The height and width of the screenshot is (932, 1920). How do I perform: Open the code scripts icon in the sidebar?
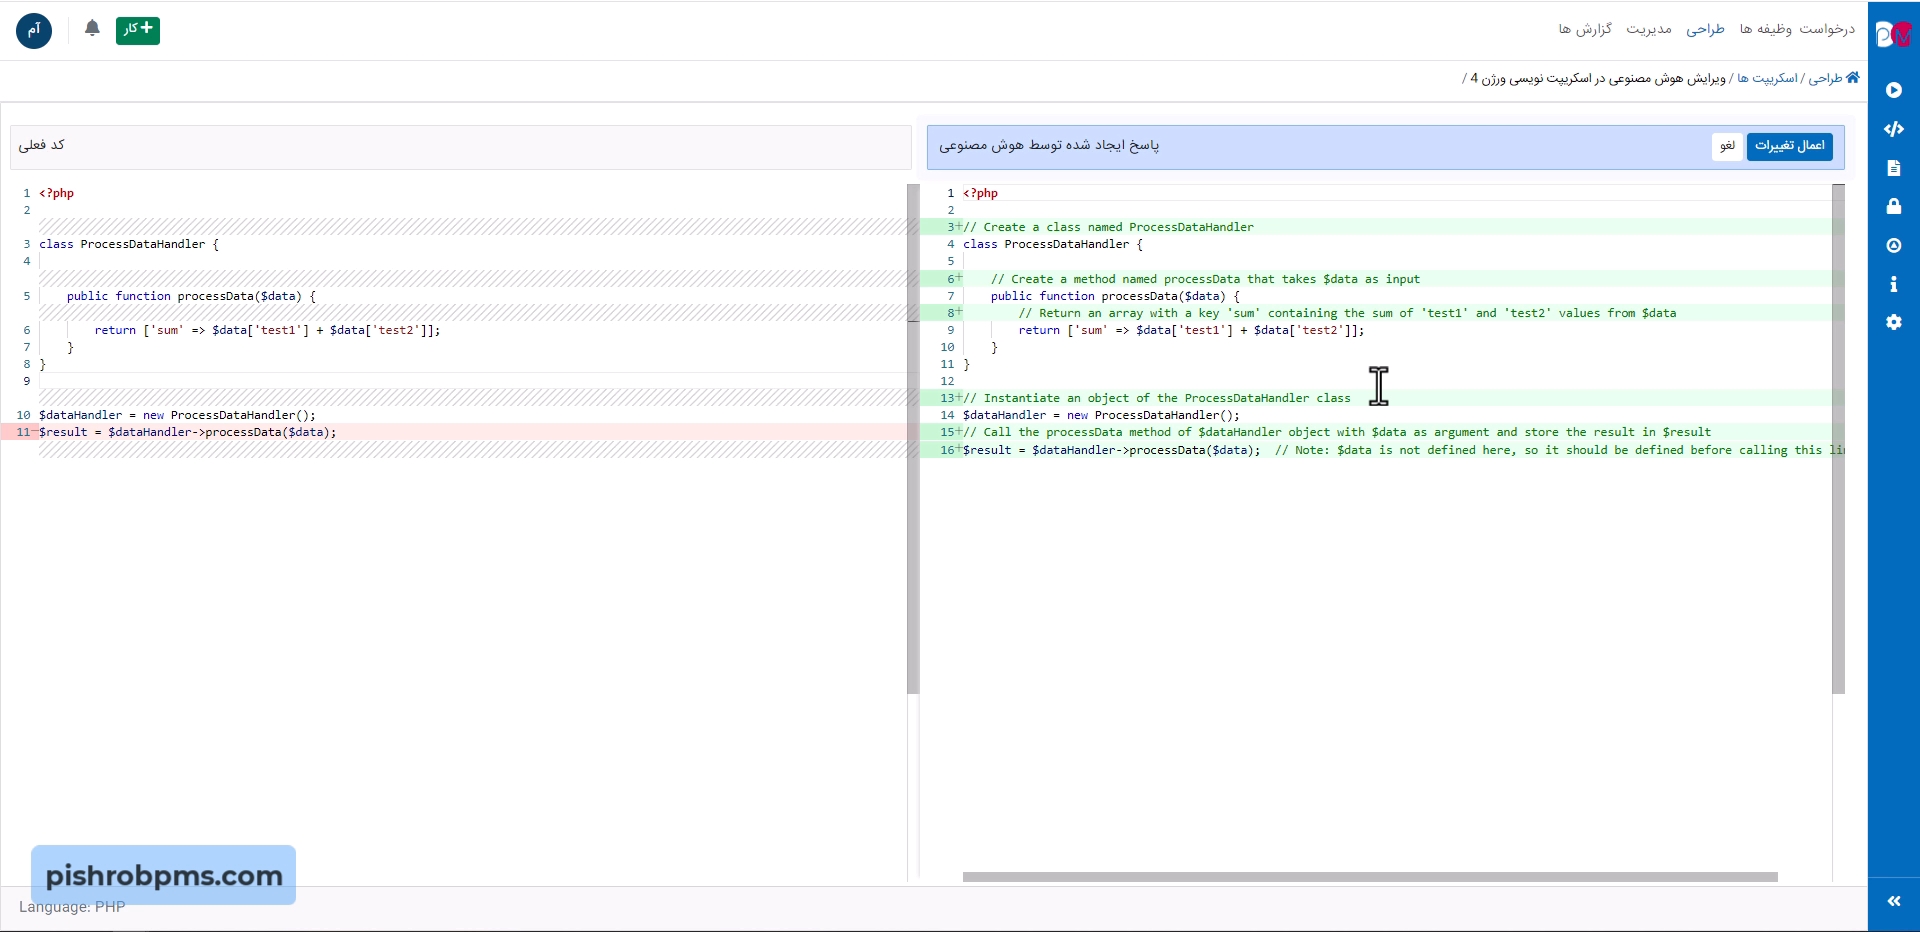[x=1893, y=129]
